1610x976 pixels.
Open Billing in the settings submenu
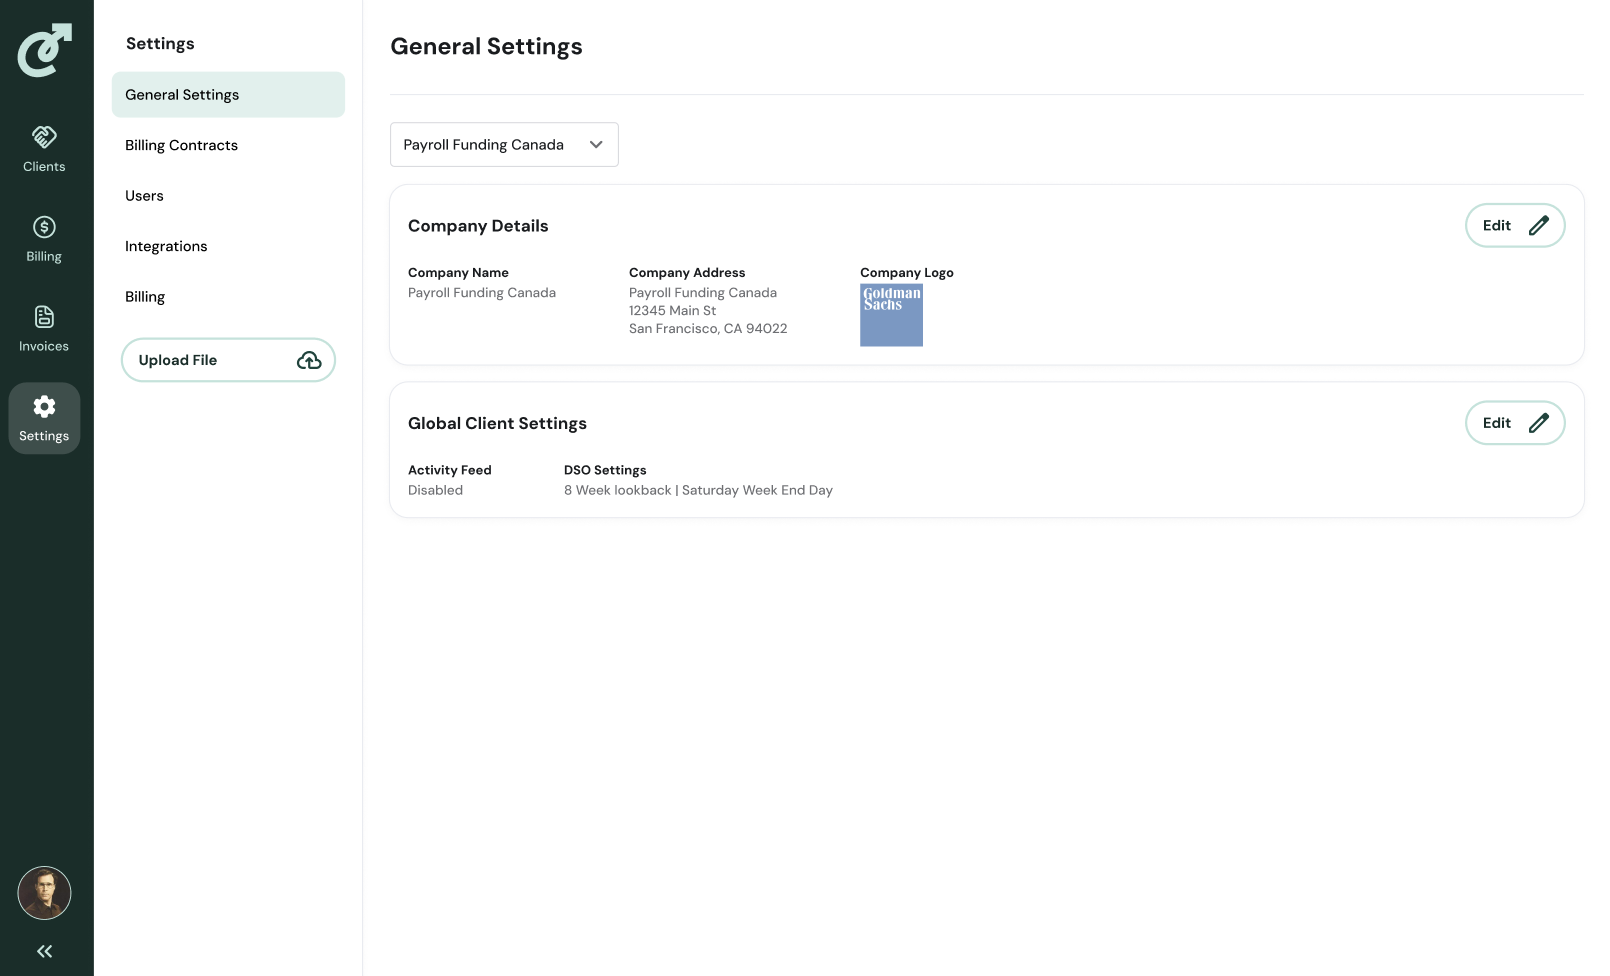[145, 297]
